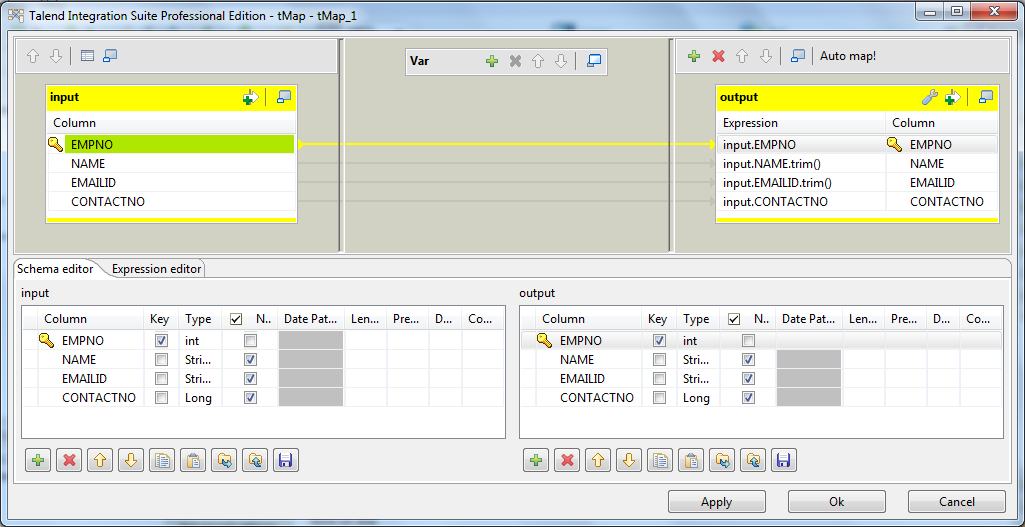Viewport: 1025px width, 527px height.
Task: Click the Ok button
Action: [x=837, y=502]
